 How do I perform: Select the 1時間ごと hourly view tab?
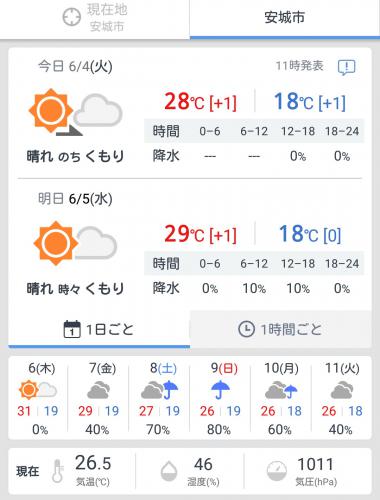[281, 329]
